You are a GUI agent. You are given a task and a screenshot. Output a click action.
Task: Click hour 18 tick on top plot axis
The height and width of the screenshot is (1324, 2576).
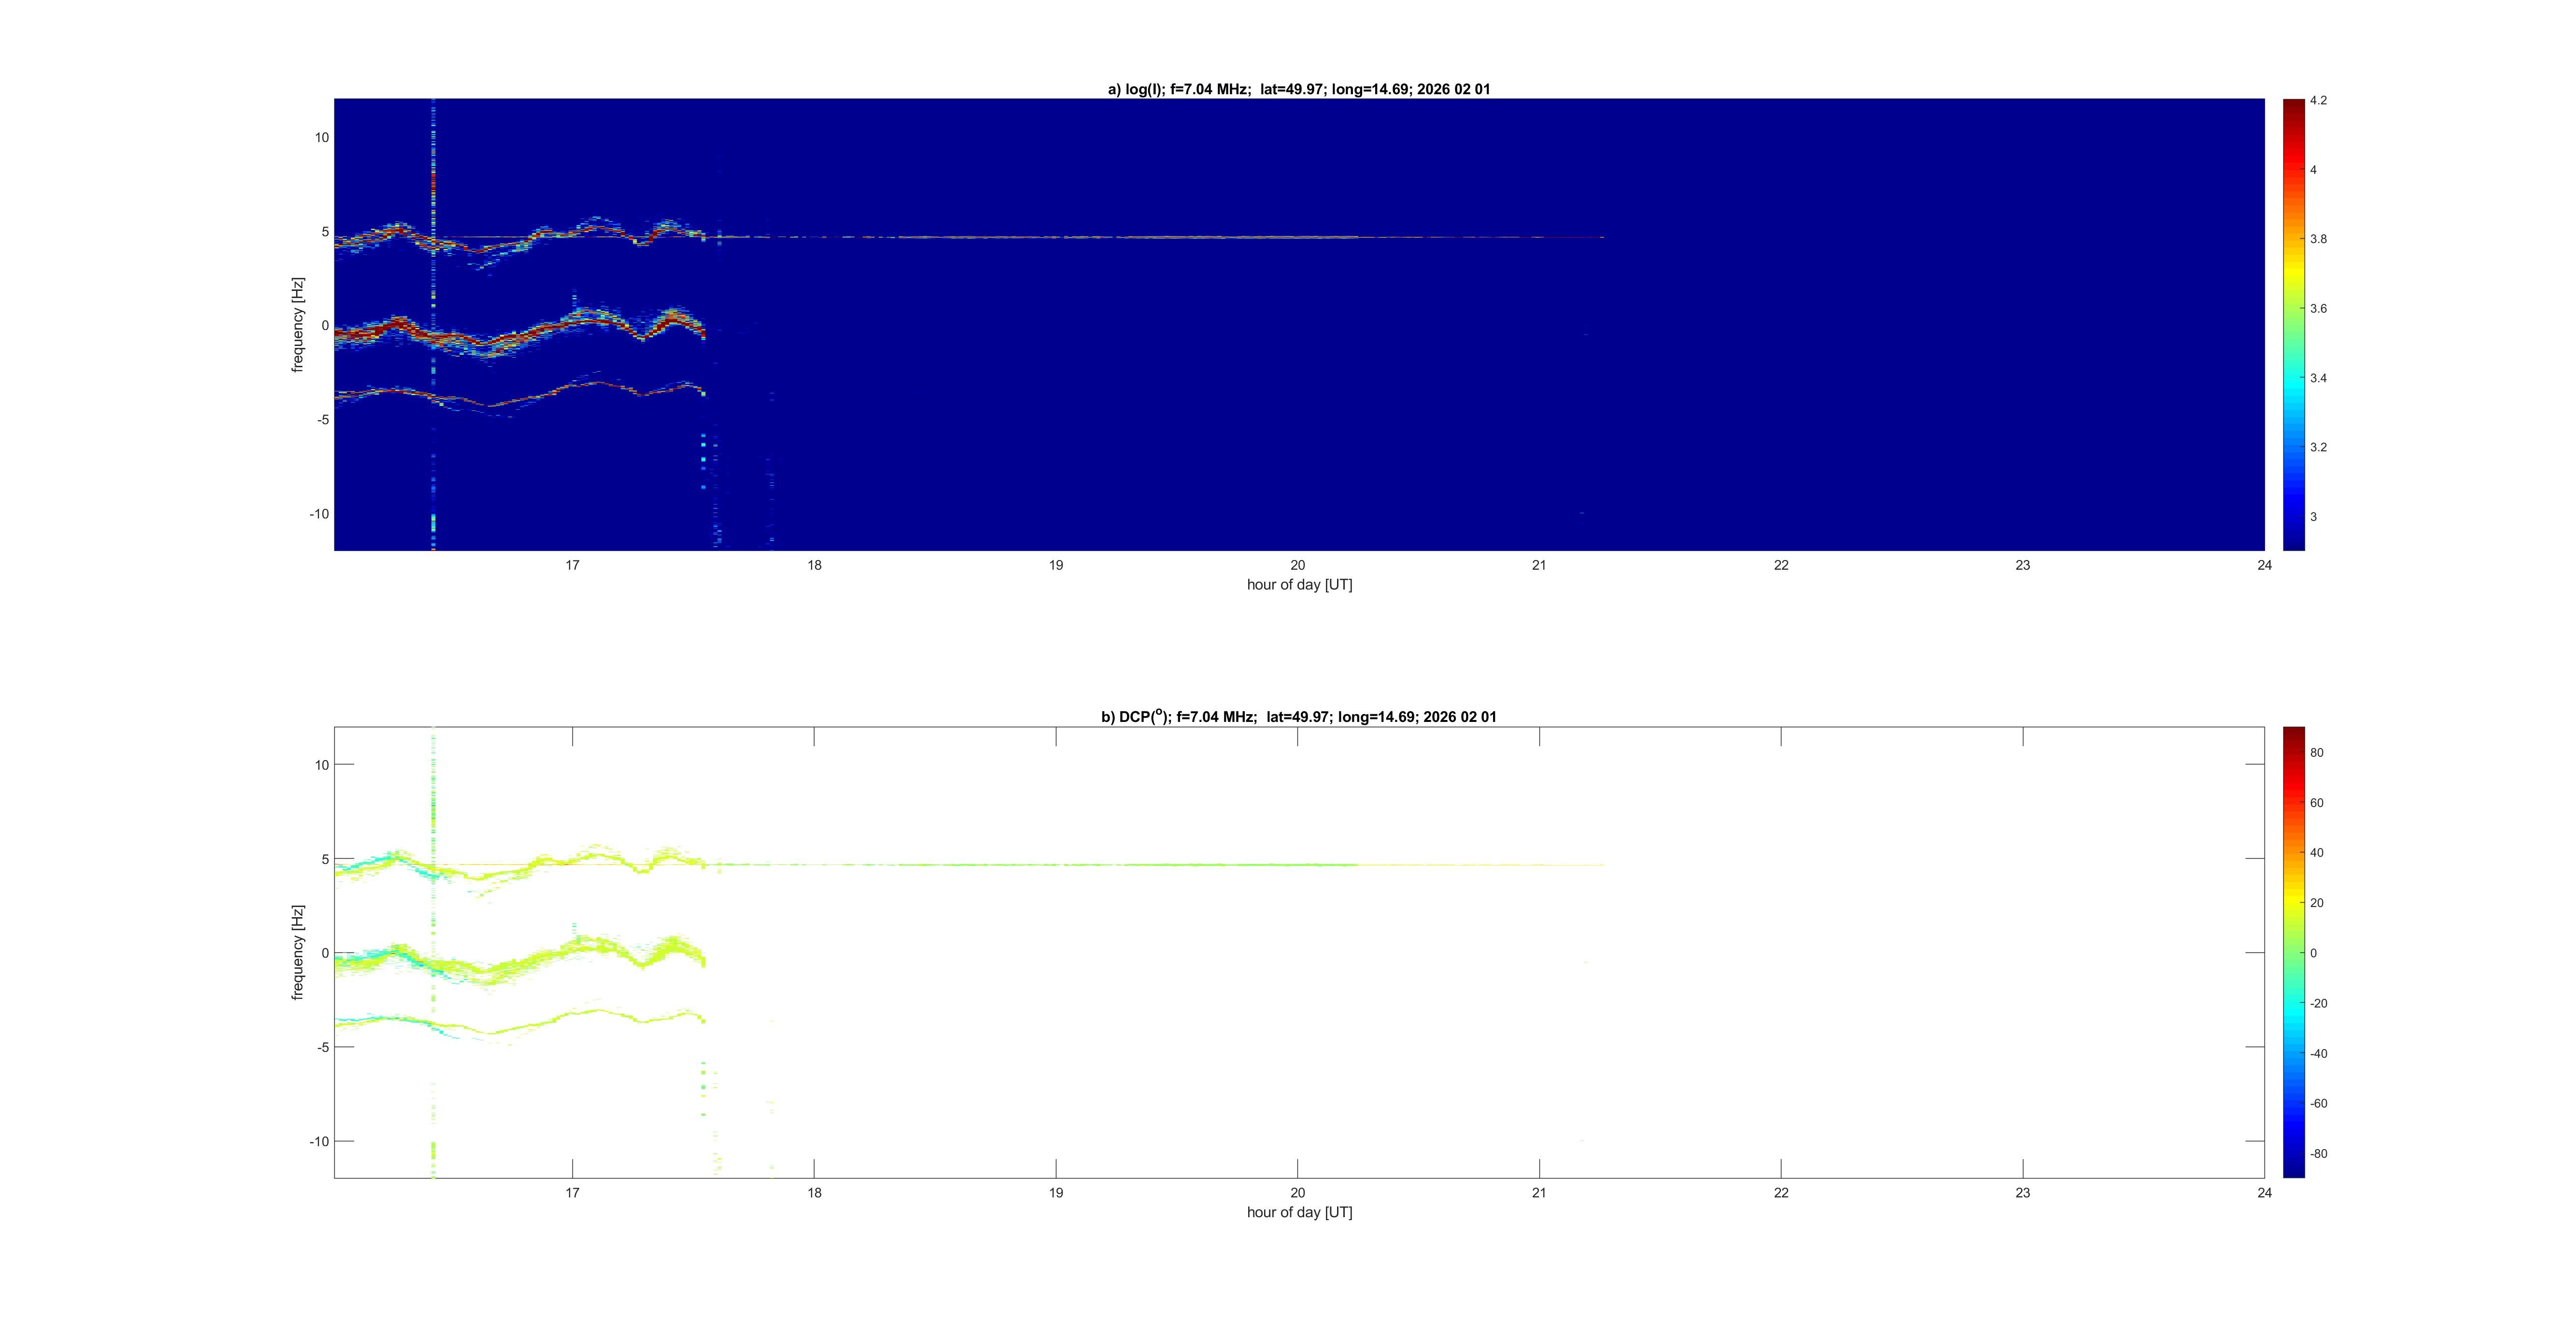[x=814, y=565]
